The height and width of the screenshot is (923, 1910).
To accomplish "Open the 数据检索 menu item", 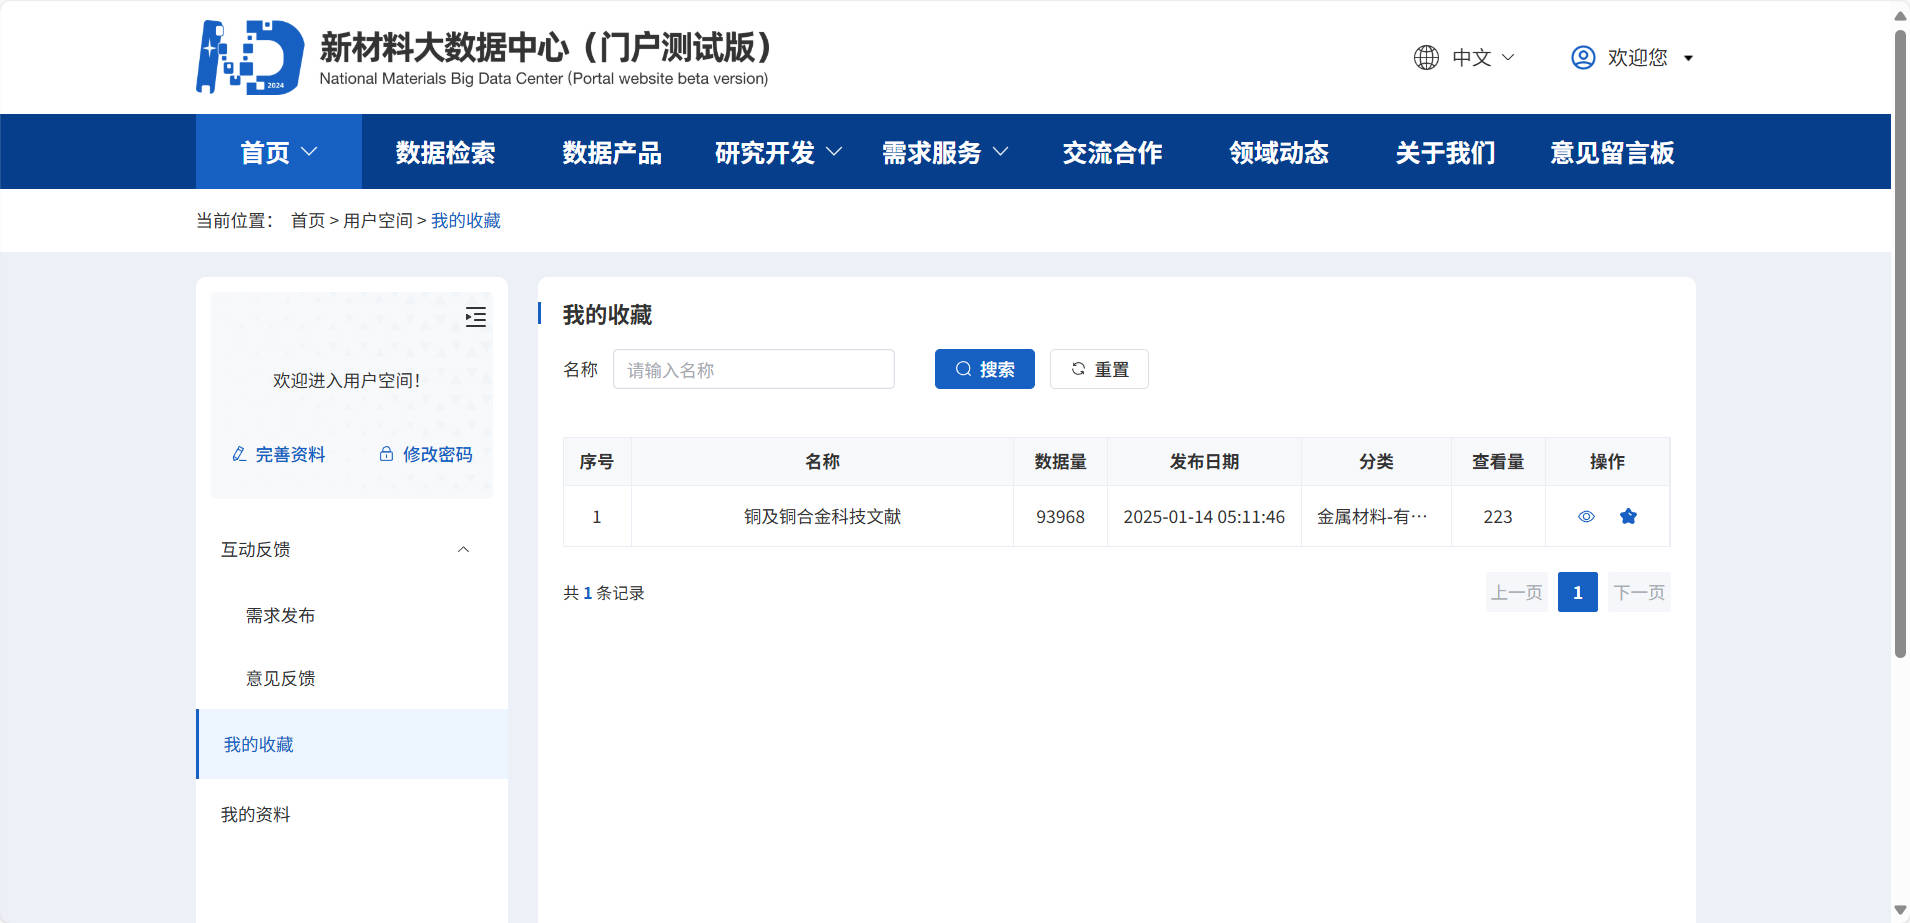I will [x=445, y=152].
